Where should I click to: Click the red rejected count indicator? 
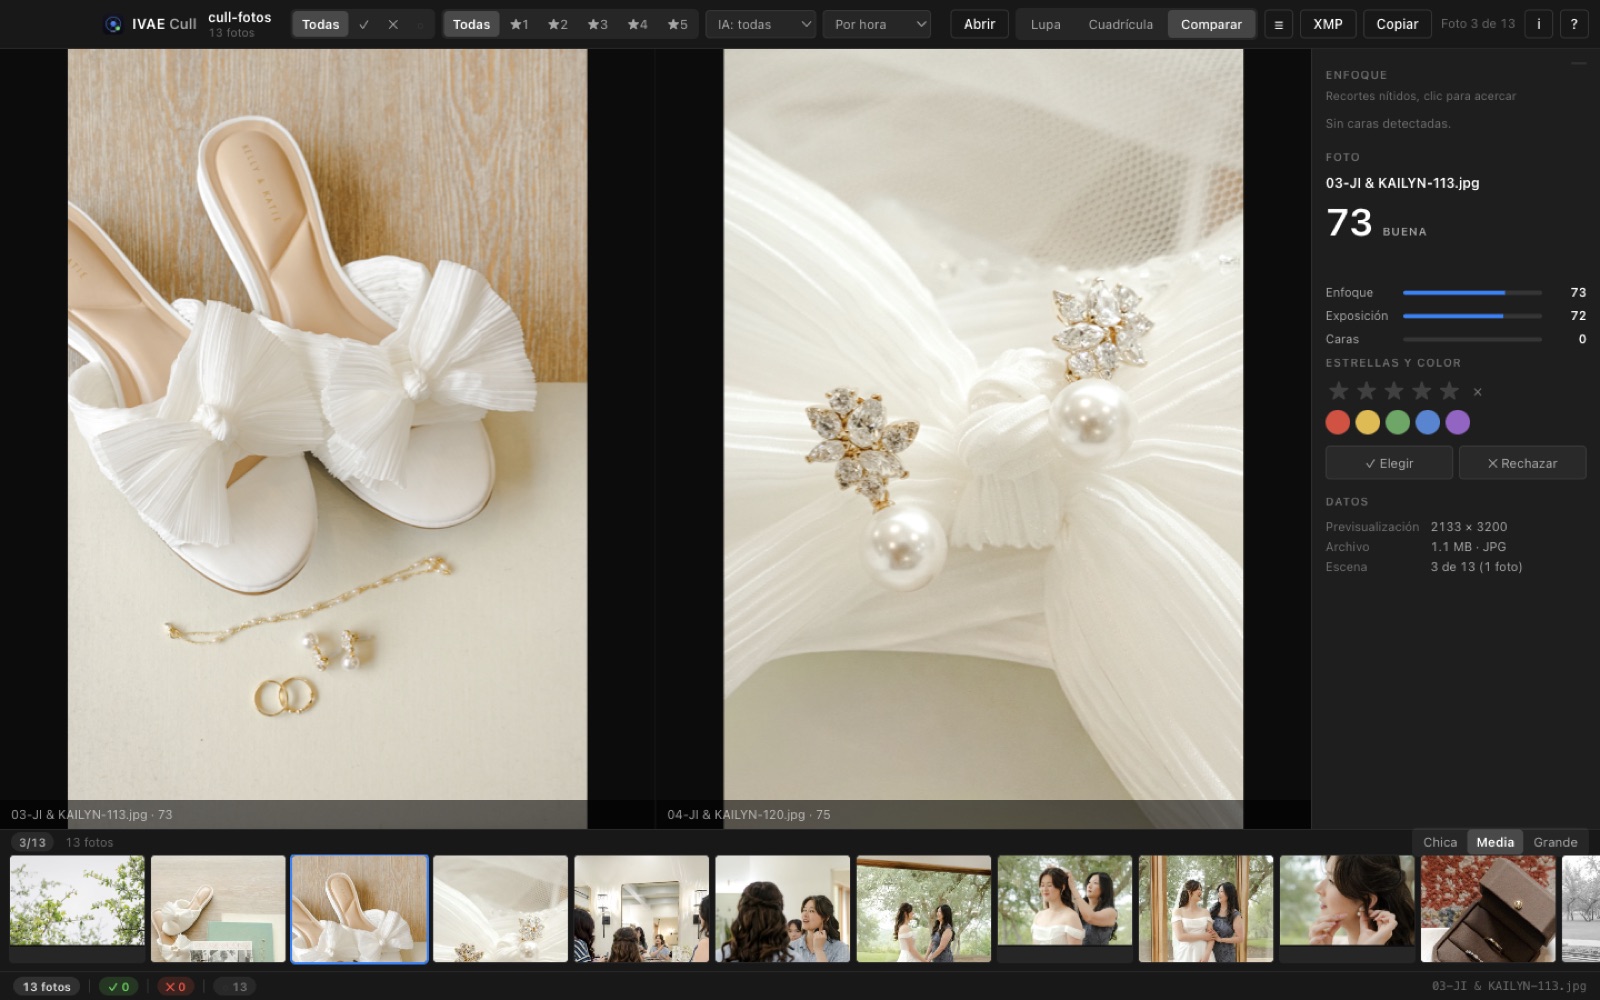(x=175, y=986)
